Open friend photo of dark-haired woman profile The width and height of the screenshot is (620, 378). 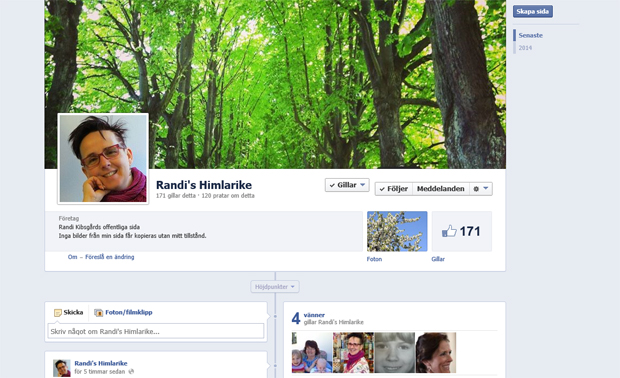(x=436, y=353)
